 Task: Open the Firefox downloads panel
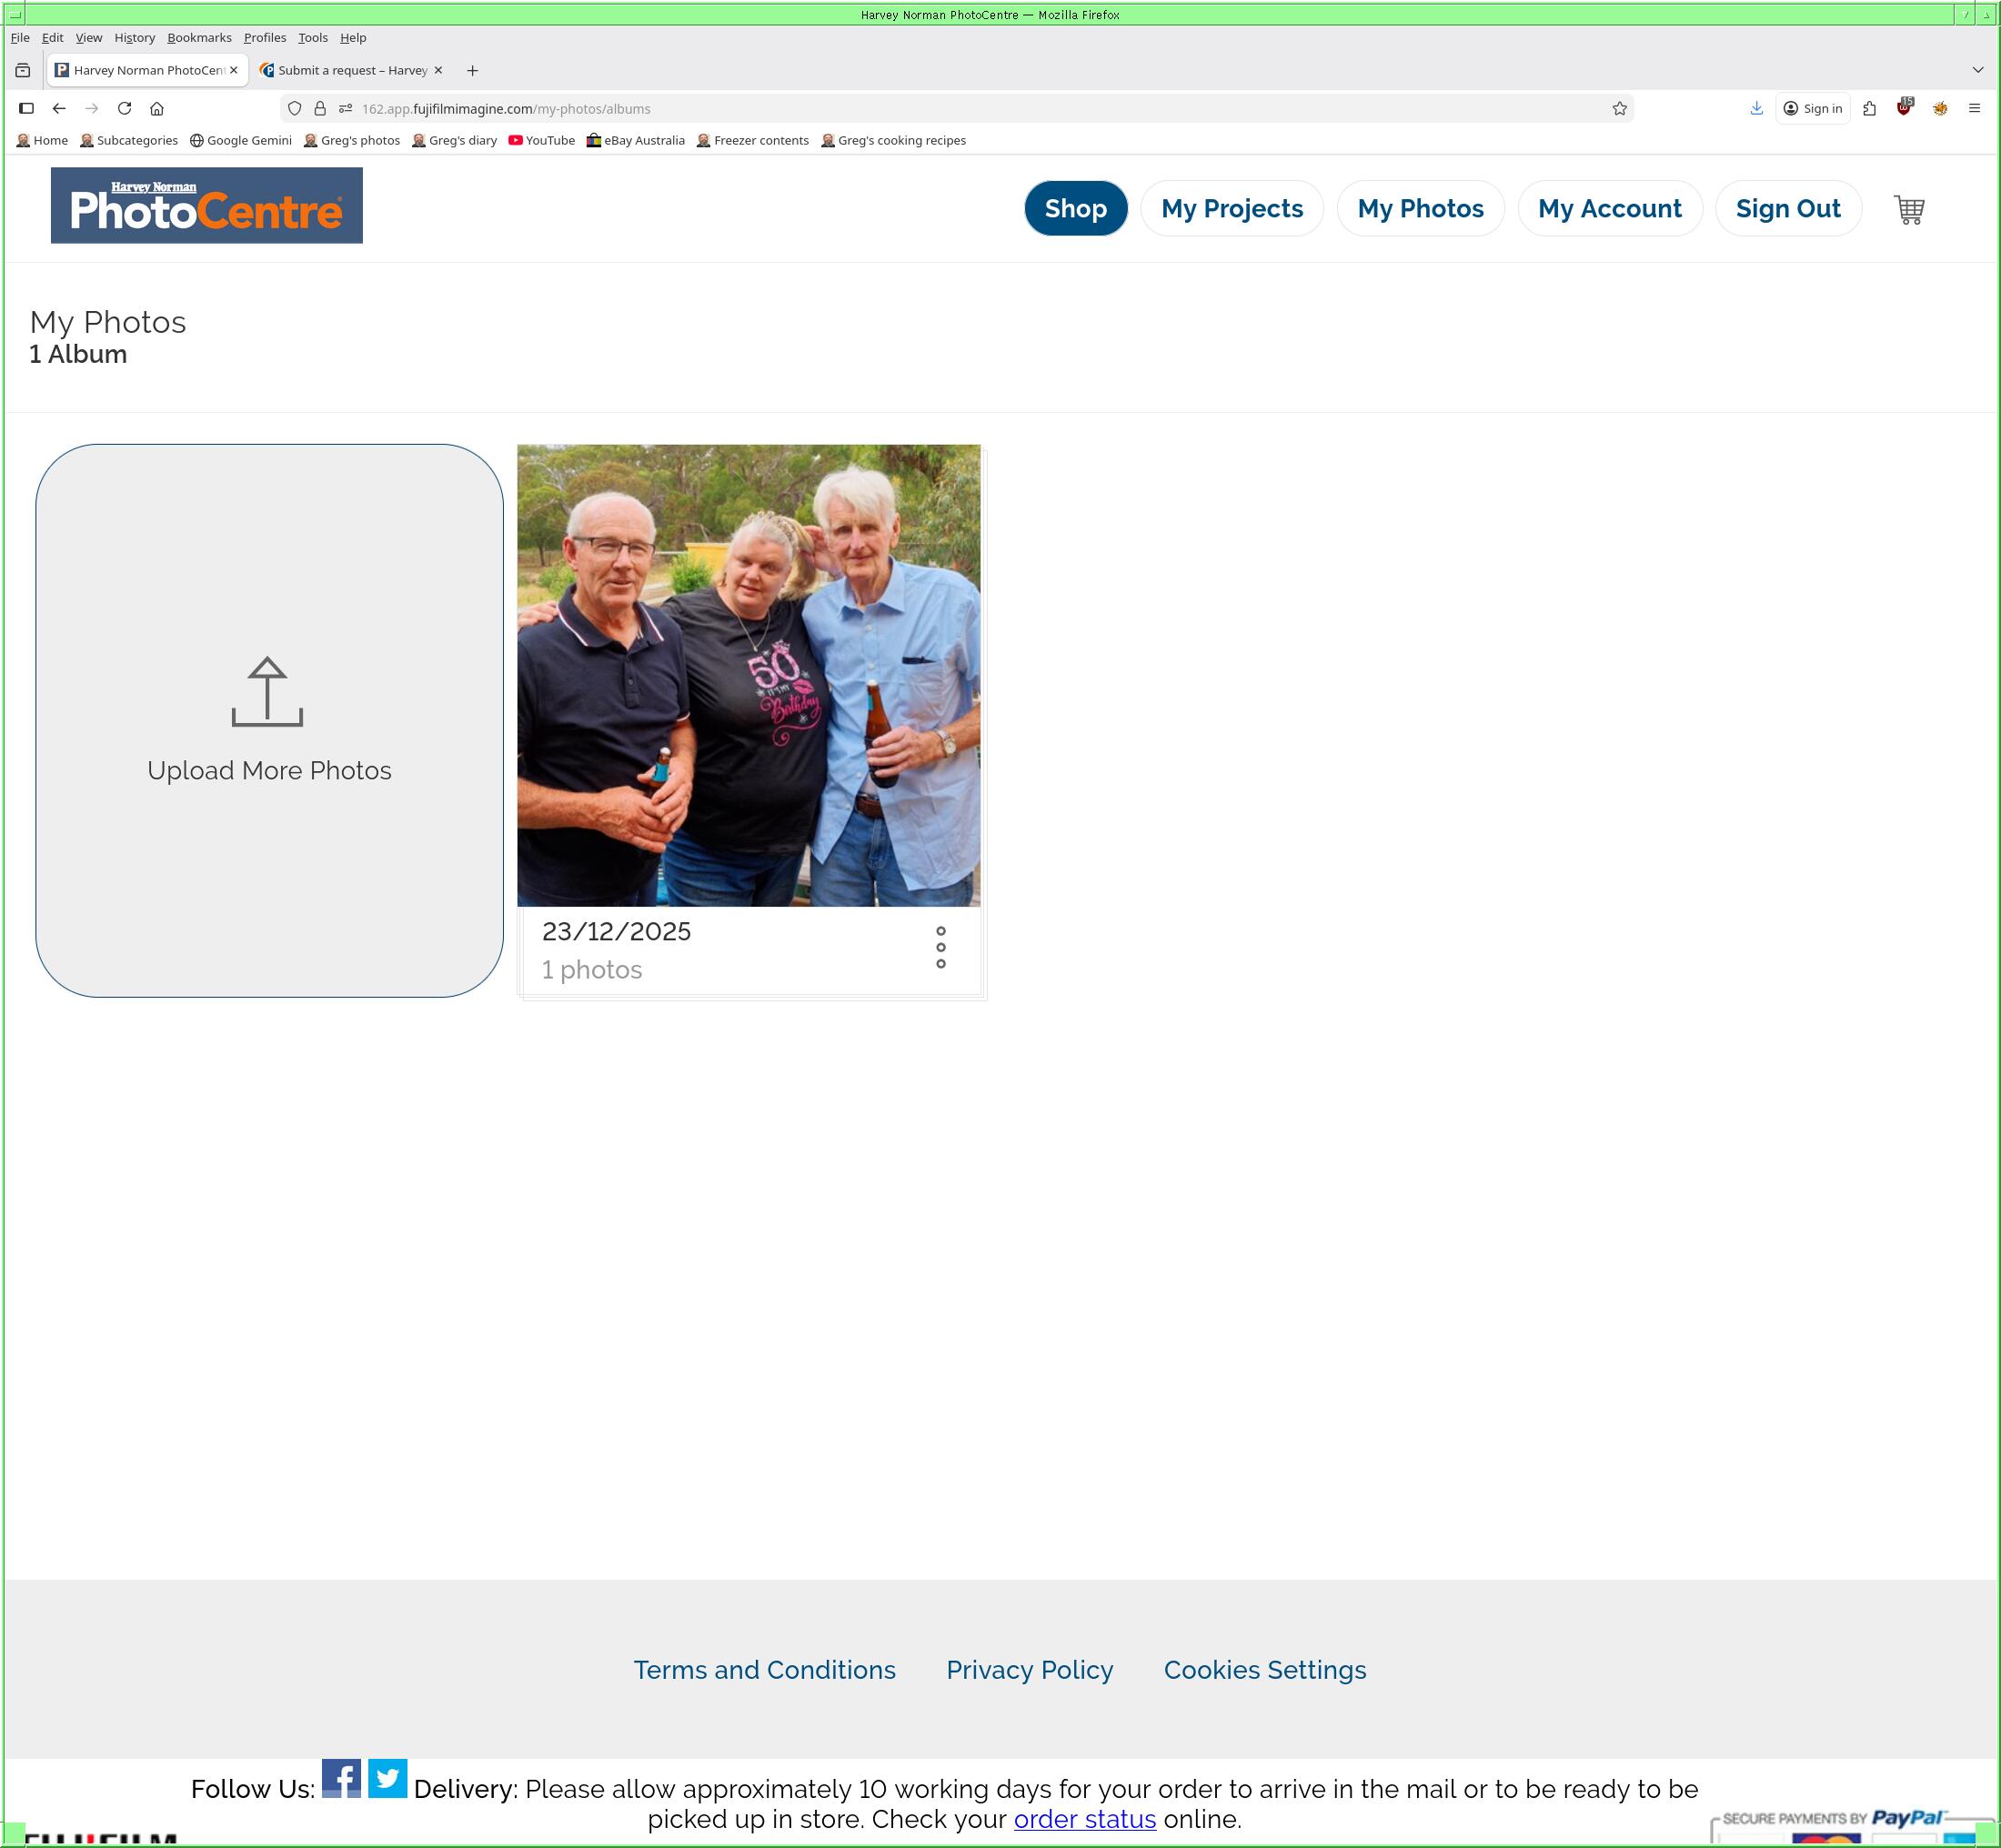[x=1756, y=108]
